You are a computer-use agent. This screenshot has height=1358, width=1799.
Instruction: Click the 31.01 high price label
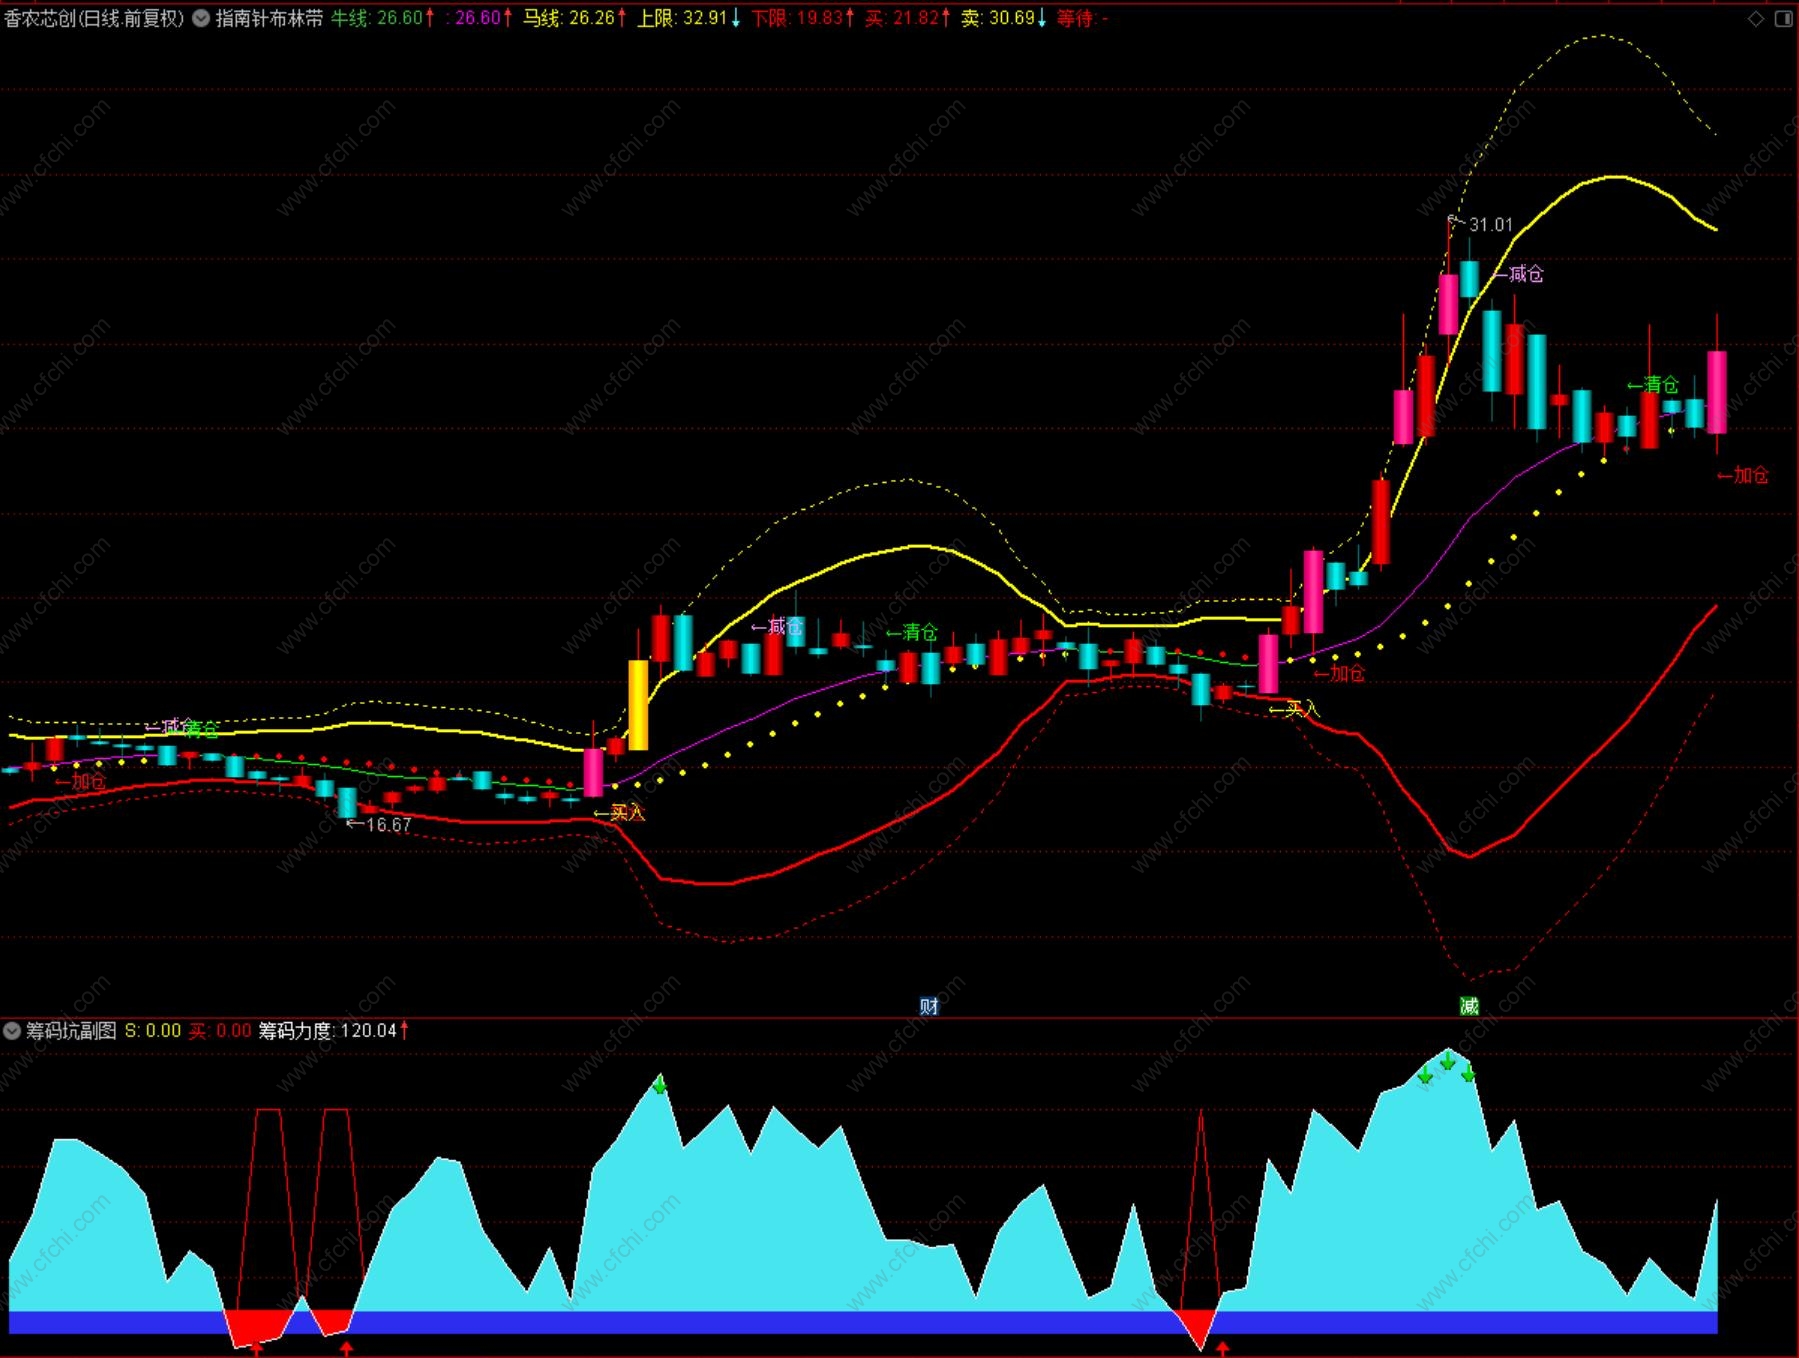pyautogui.click(x=1490, y=225)
